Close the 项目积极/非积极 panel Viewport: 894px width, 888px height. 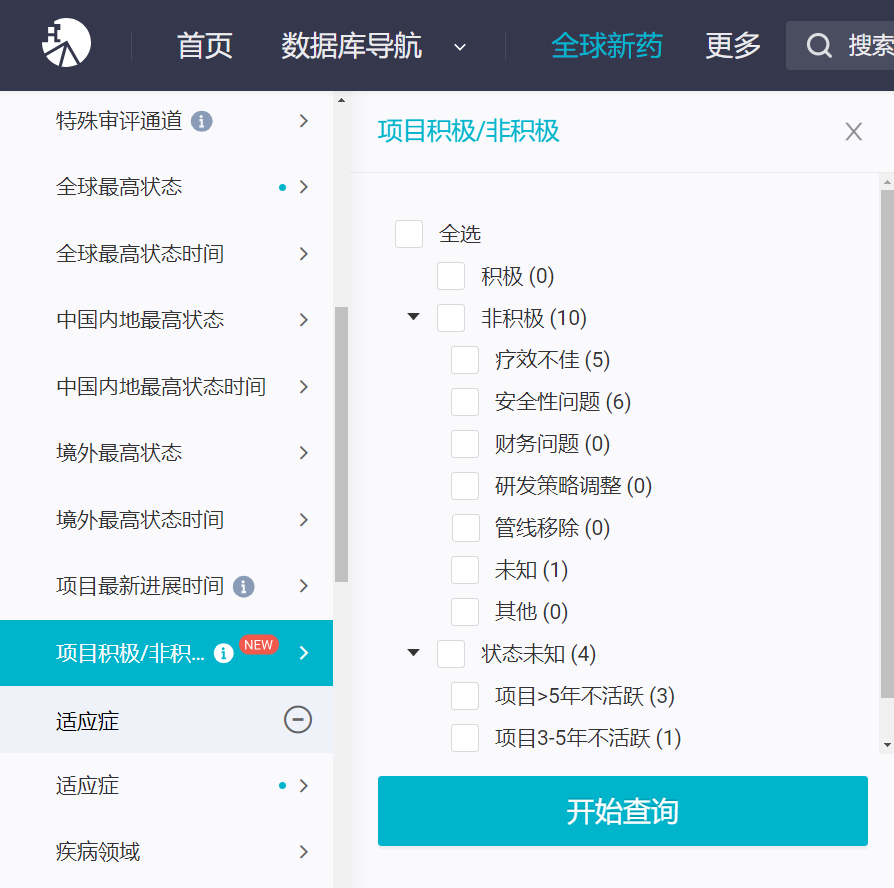(854, 132)
